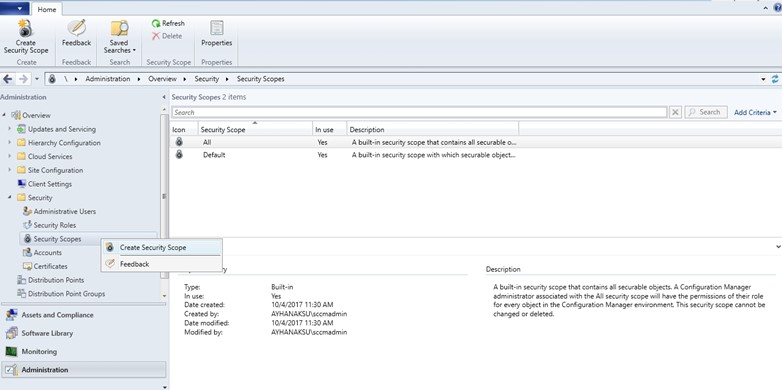Switch to Software Library workspace

tap(84, 333)
